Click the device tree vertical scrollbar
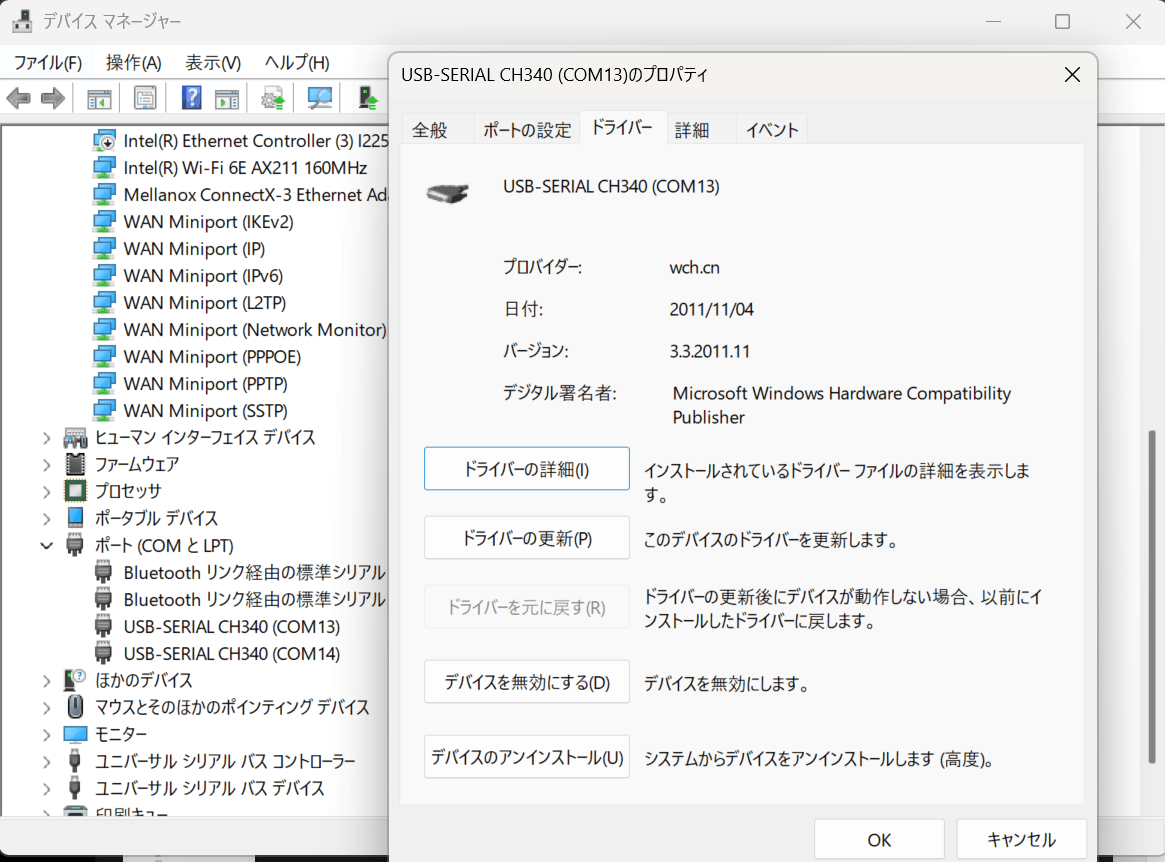The image size is (1165, 862). point(1154,550)
